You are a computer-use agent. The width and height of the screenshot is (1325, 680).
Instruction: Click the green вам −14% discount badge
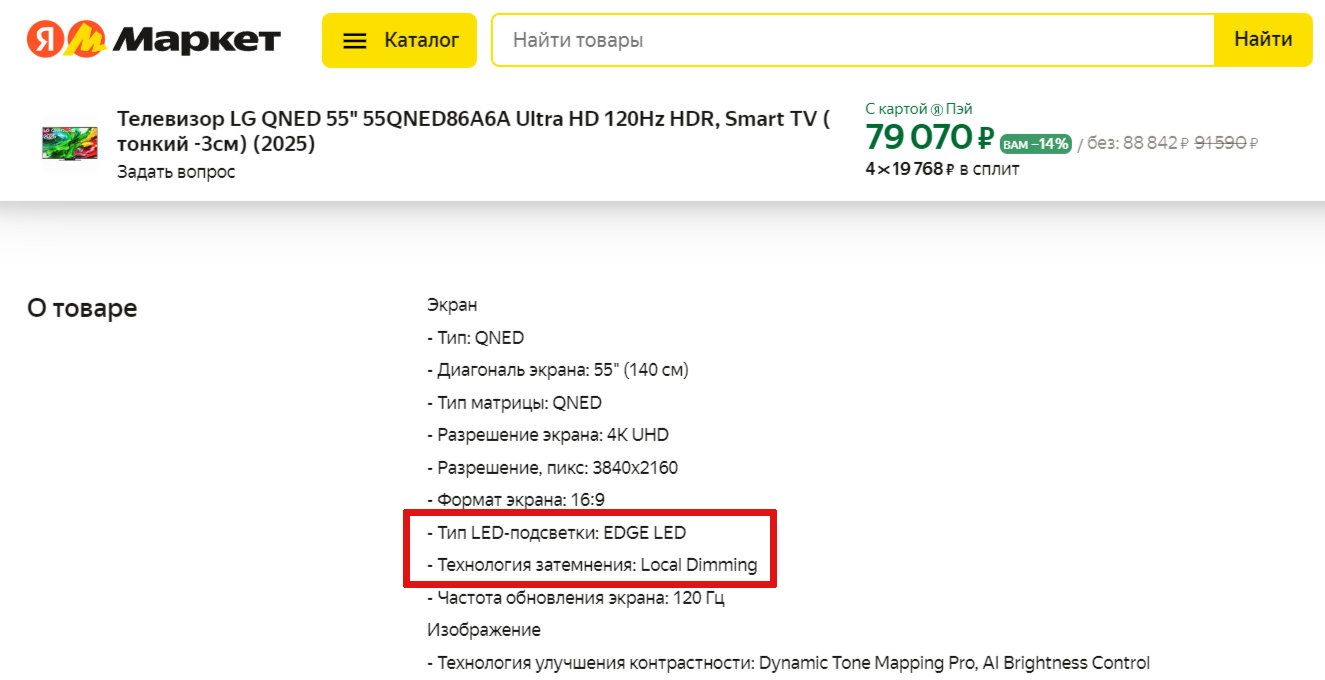(1035, 143)
